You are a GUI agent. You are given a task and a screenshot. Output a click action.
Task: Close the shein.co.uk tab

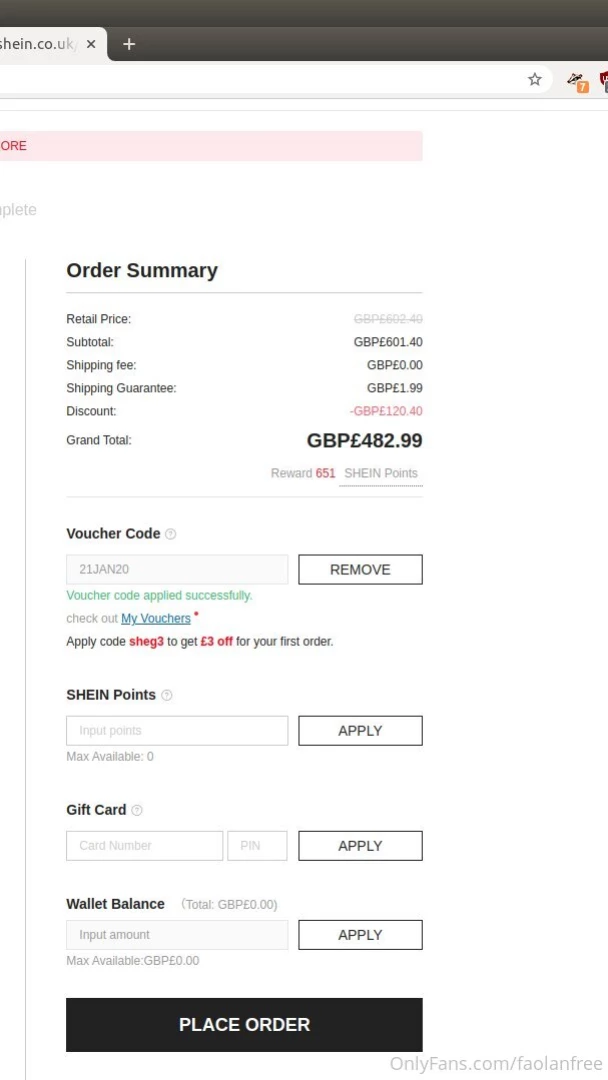tap(91, 44)
